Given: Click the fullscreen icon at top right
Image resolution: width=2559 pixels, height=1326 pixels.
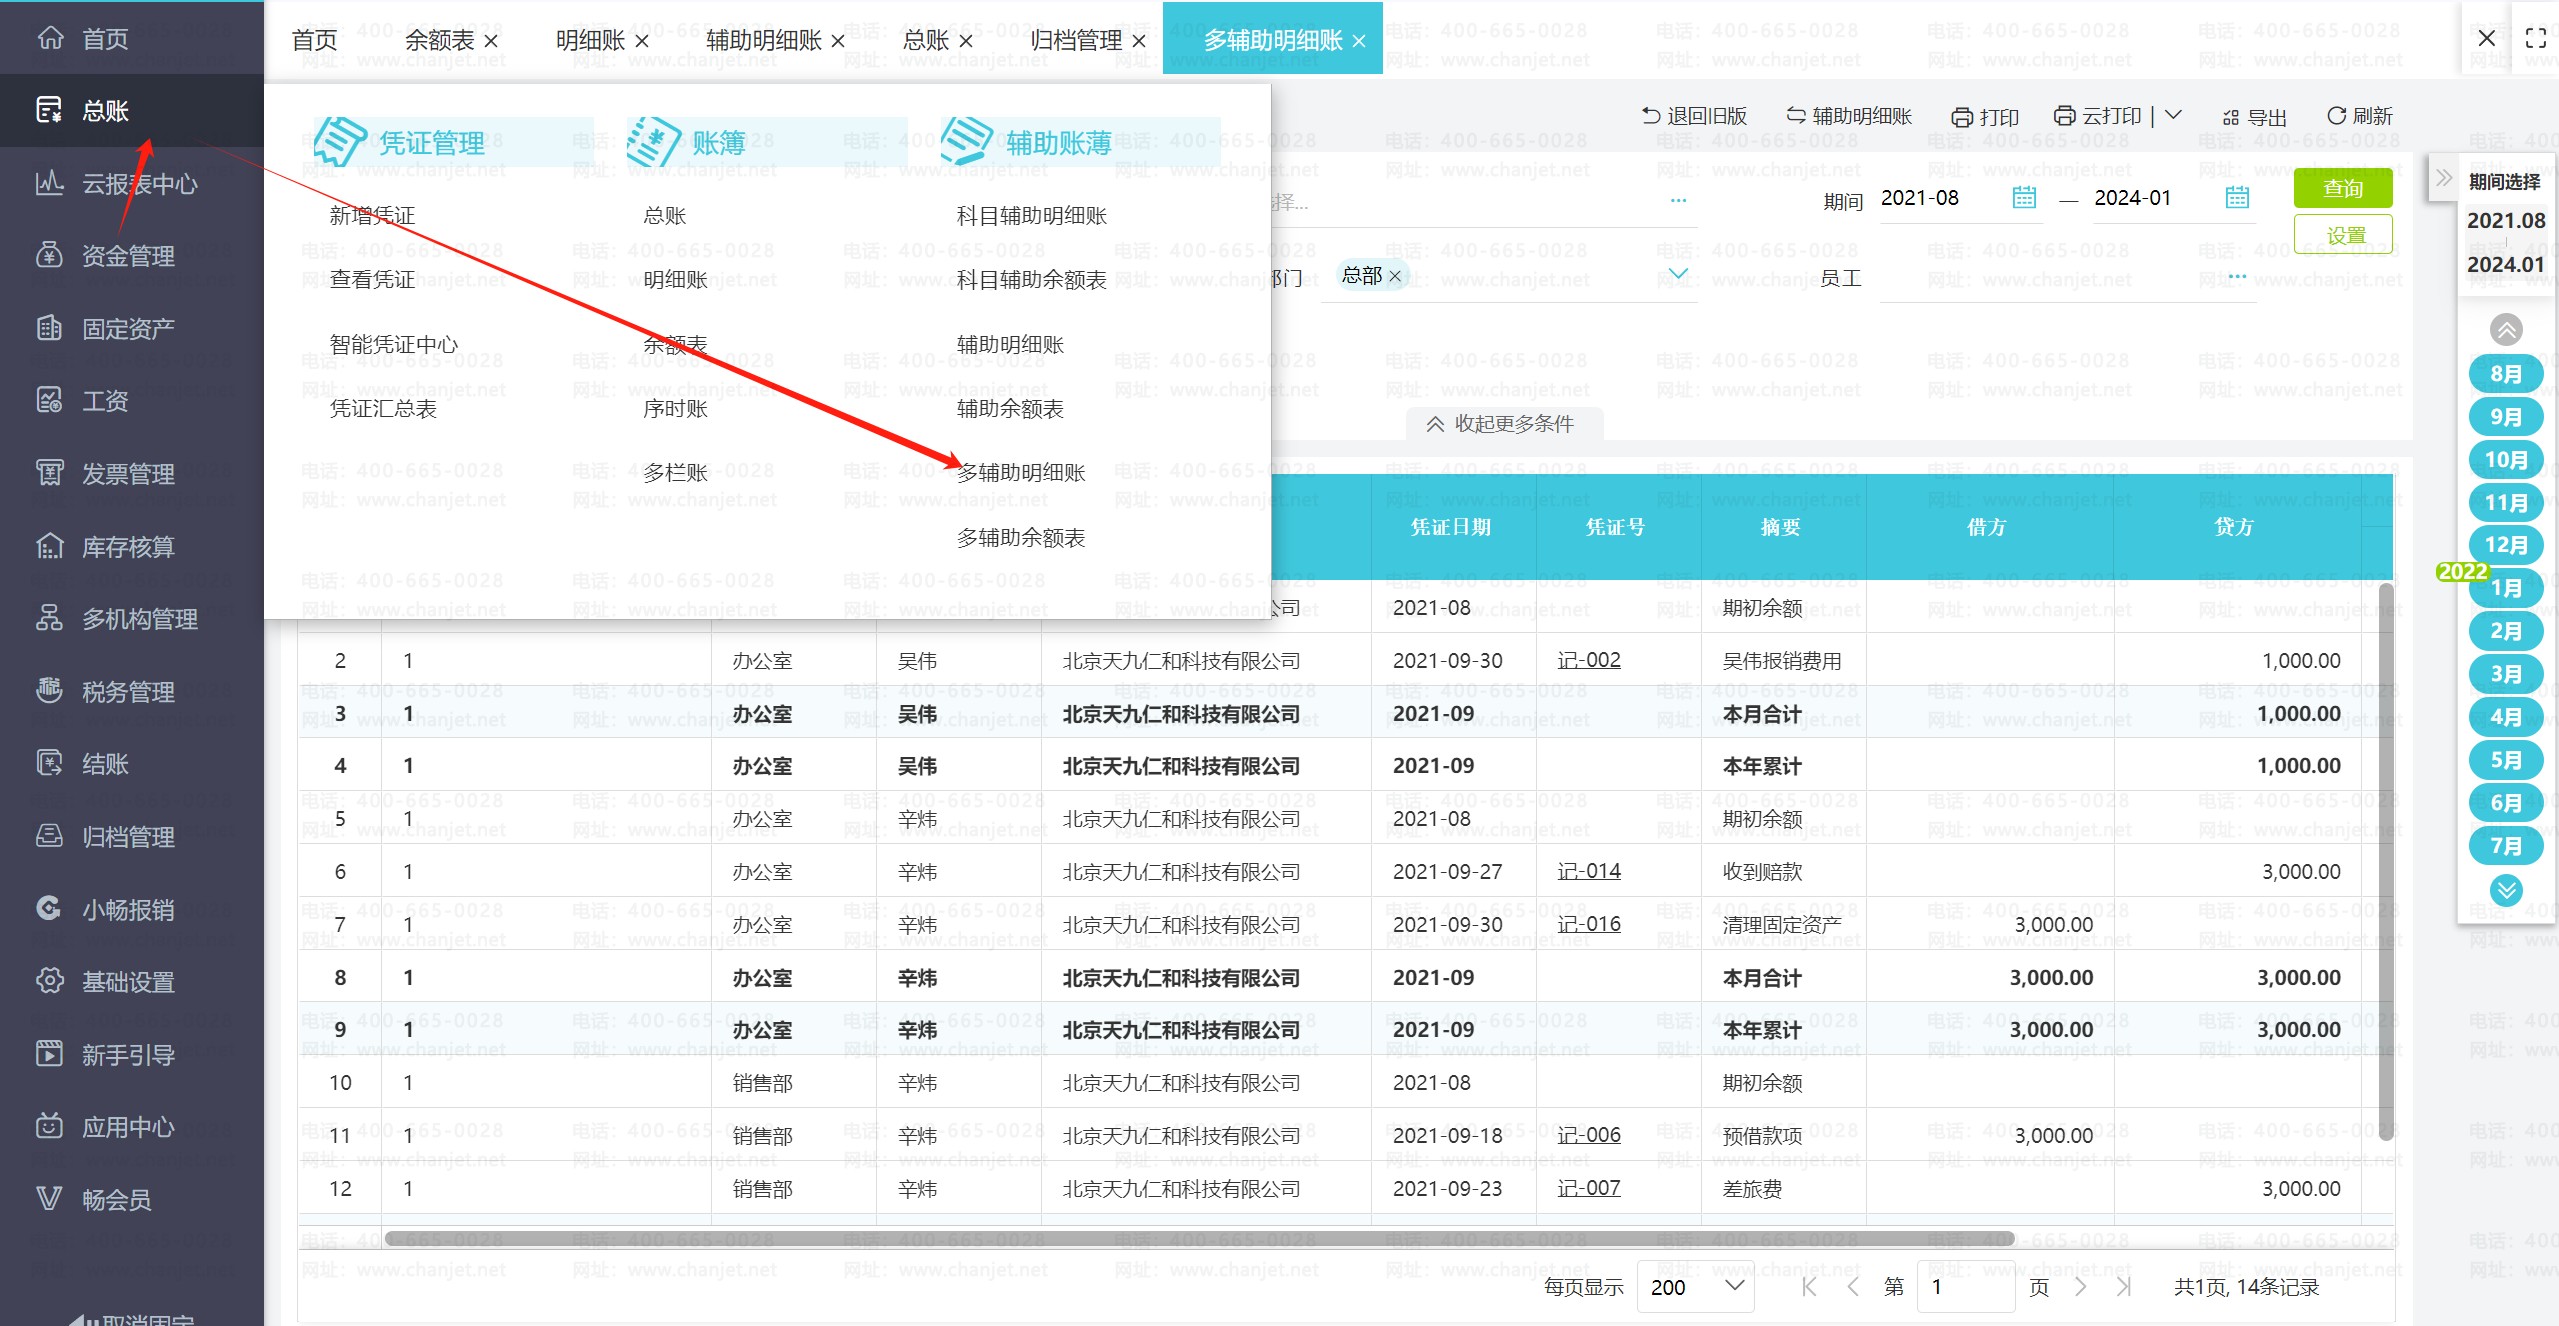Looking at the screenshot, I should (2535, 39).
